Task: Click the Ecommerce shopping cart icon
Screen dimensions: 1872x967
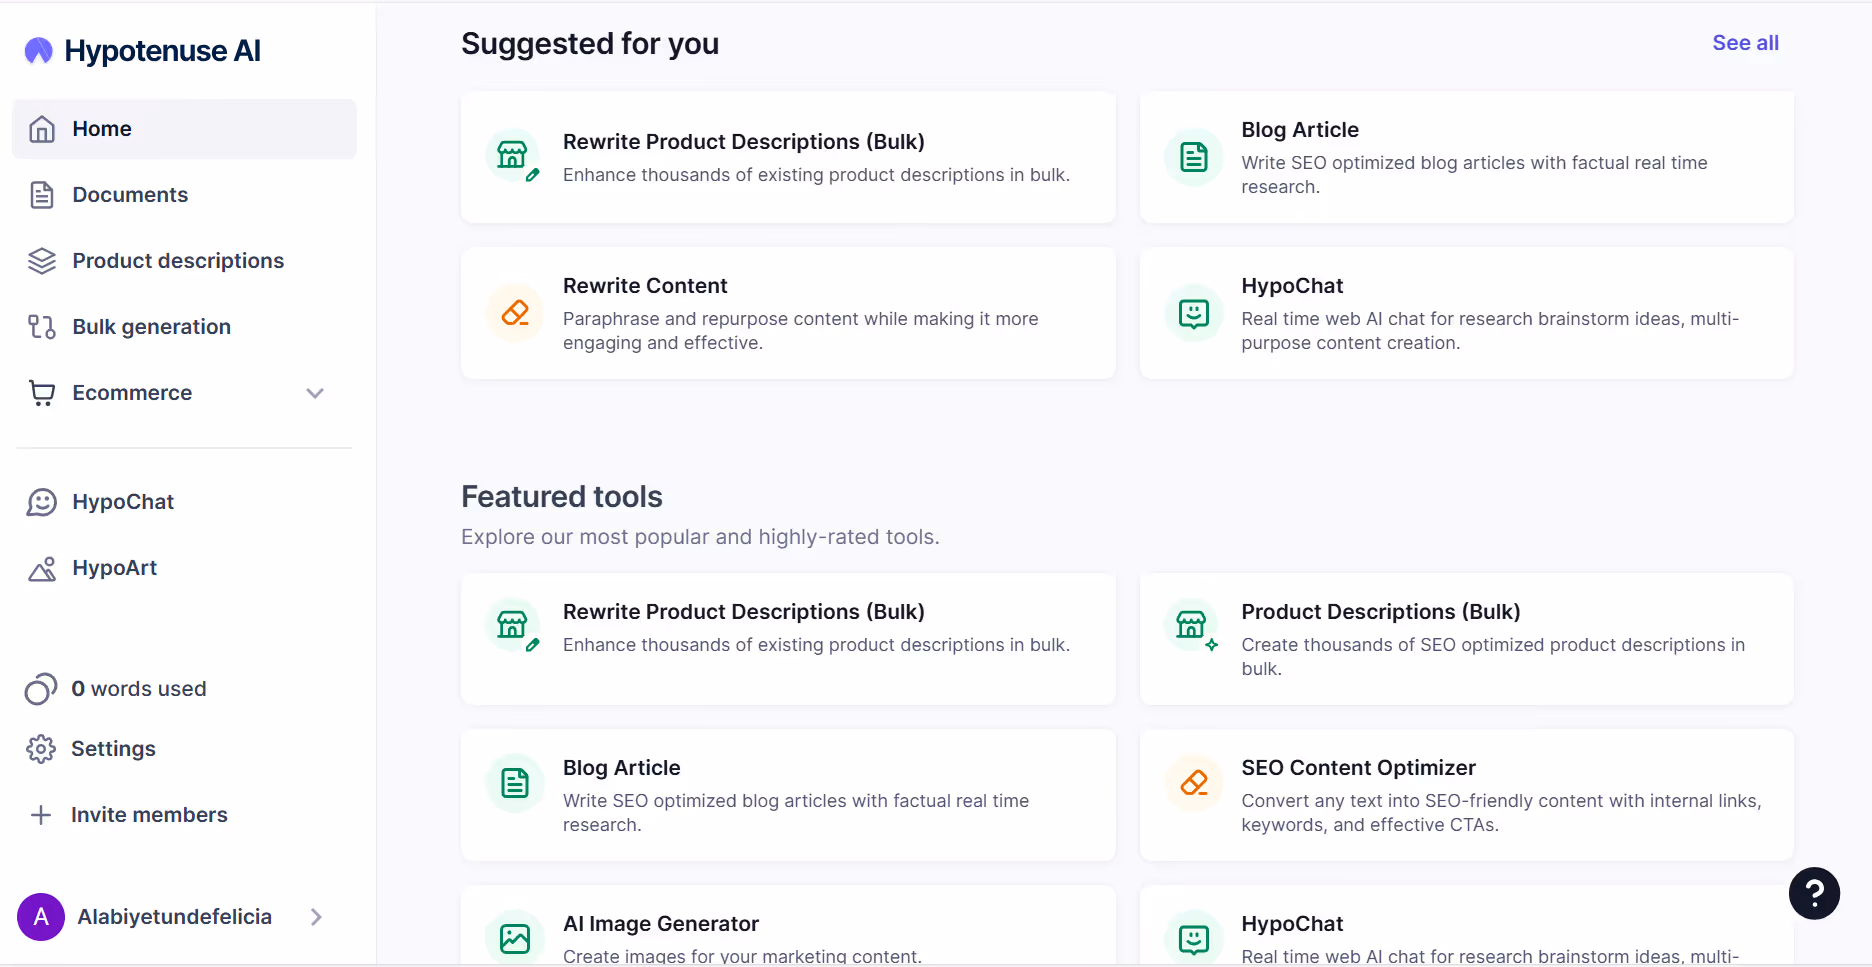Action: (42, 393)
